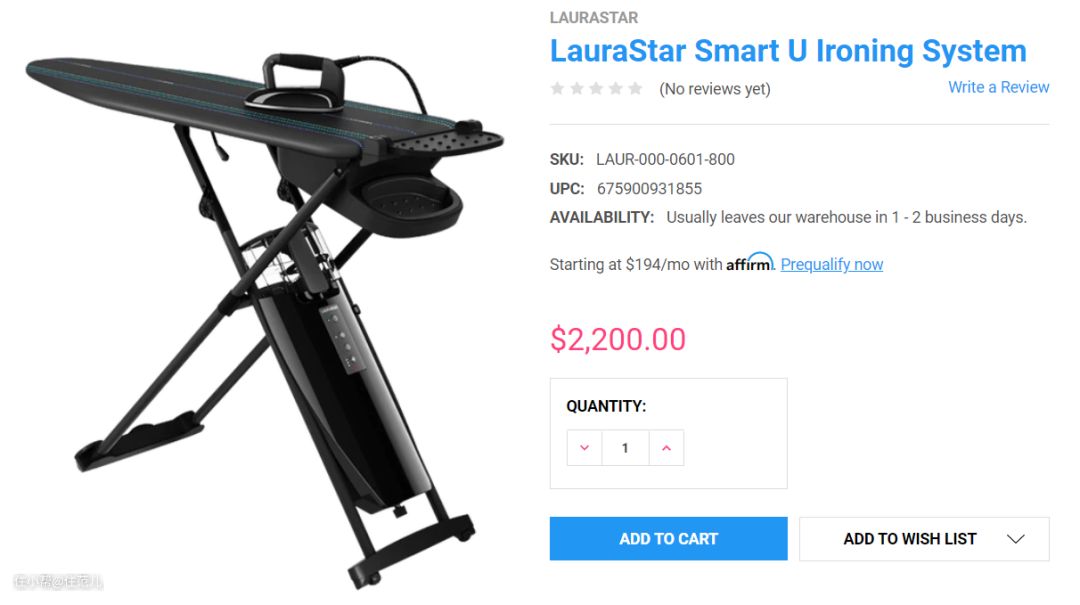Click the $2,200.00 price
Screen dimensions: 1080x605
pos(618,339)
